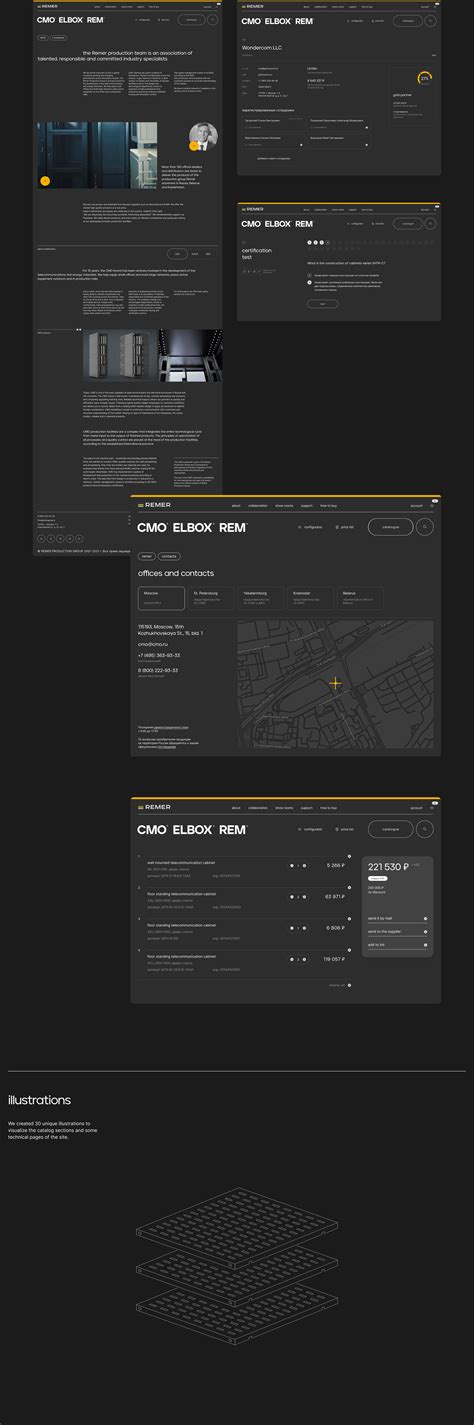Open price list on offices and contacts page

click(x=345, y=526)
